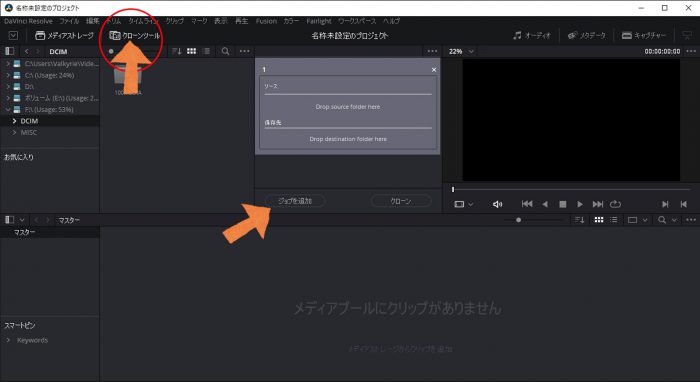Open media storage sort options icon
This screenshot has height=382, width=700.
[177, 51]
